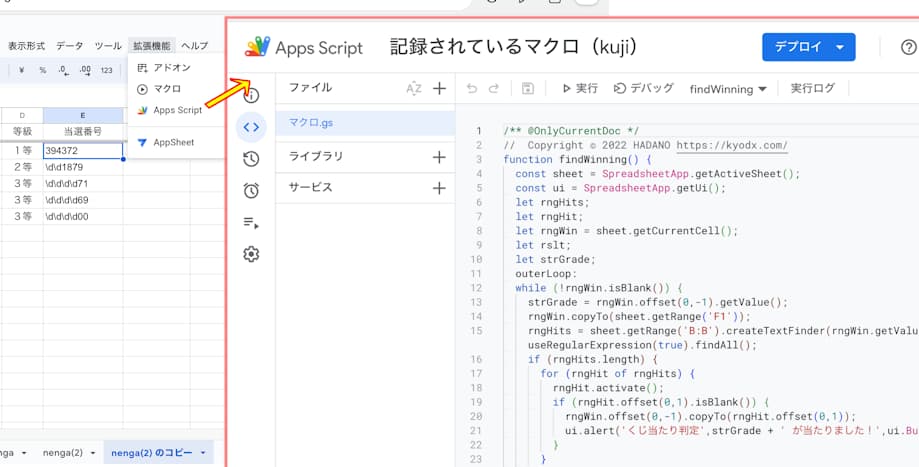This screenshot has width=919, height=467.
Task: Add a library with plus icon
Action: coord(439,157)
